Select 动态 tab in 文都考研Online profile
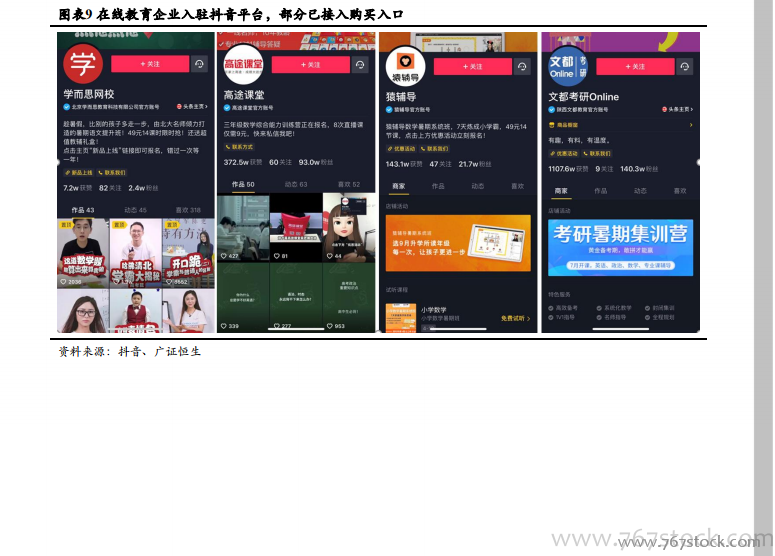This screenshot has width=775, height=556. pyautogui.click(x=640, y=191)
